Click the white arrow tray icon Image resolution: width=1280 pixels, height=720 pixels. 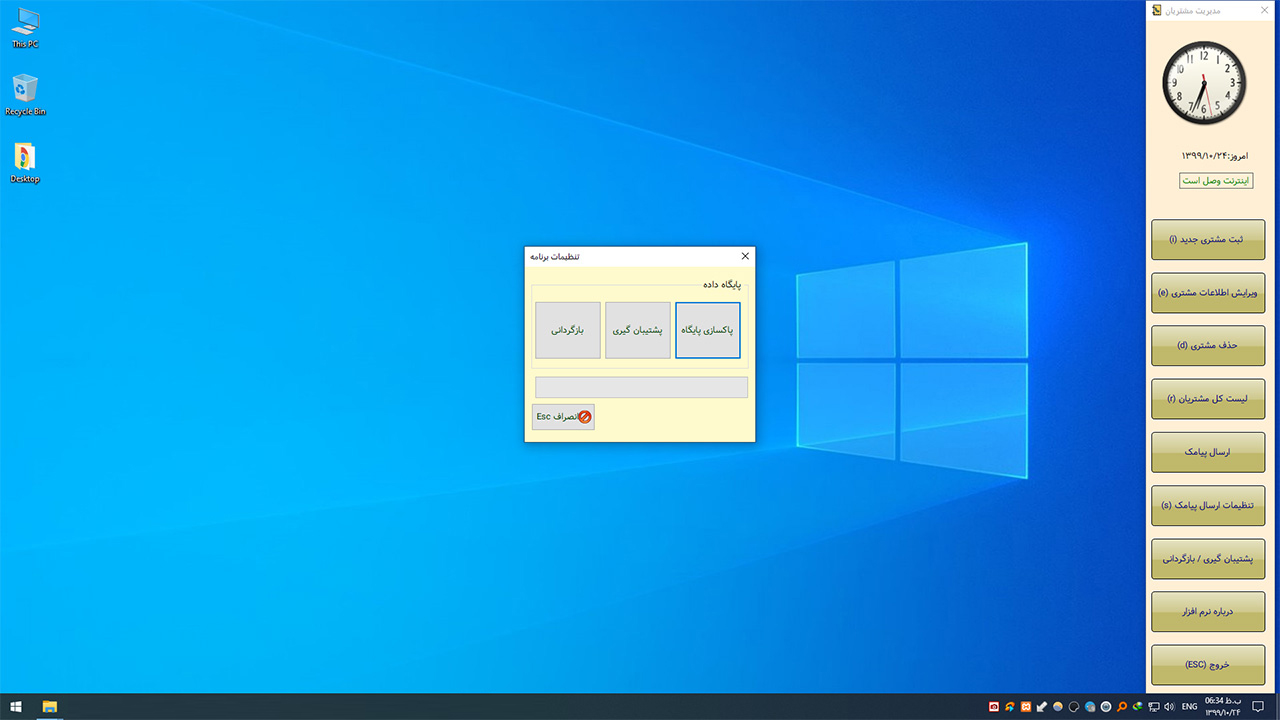coord(1042,707)
